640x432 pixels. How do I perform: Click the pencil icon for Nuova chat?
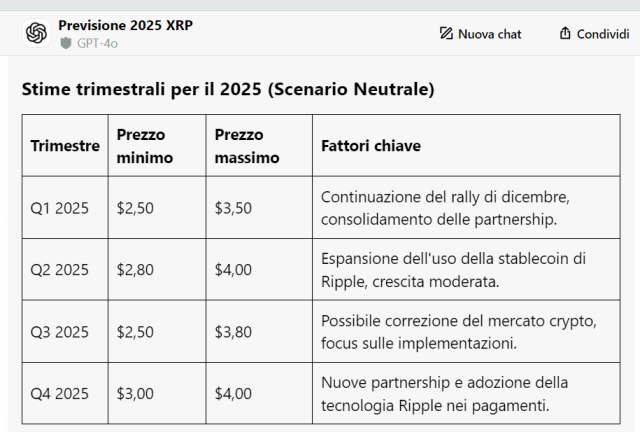tap(446, 34)
